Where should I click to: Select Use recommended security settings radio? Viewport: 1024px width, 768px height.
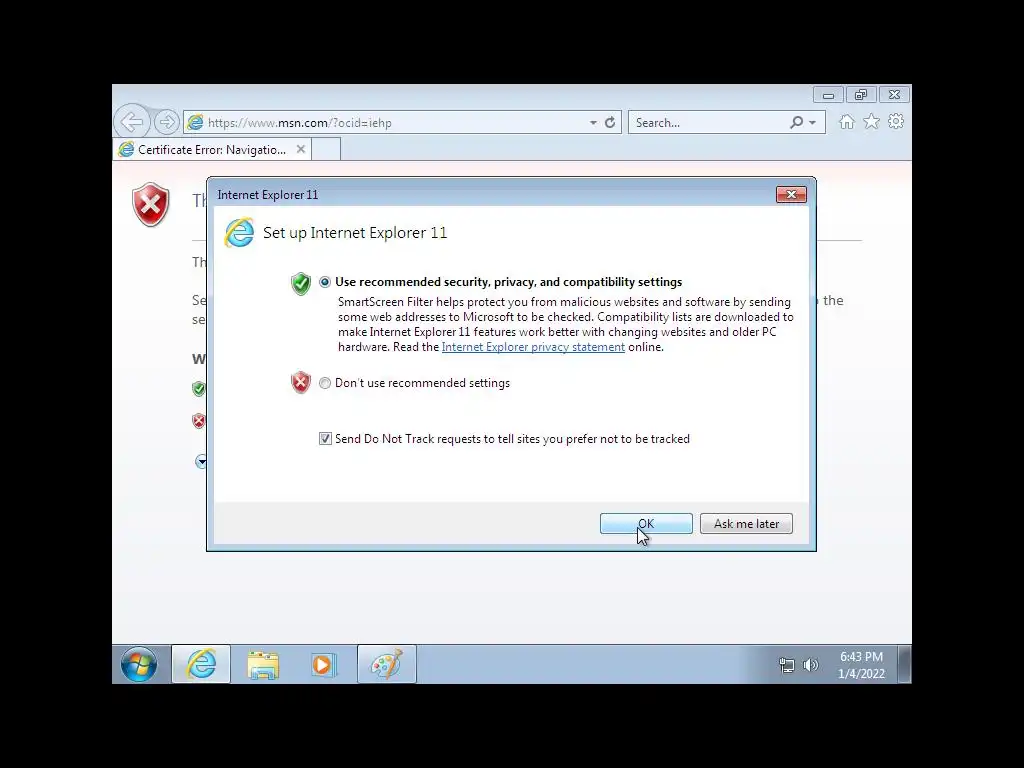pyautogui.click(x=325, y=282)
